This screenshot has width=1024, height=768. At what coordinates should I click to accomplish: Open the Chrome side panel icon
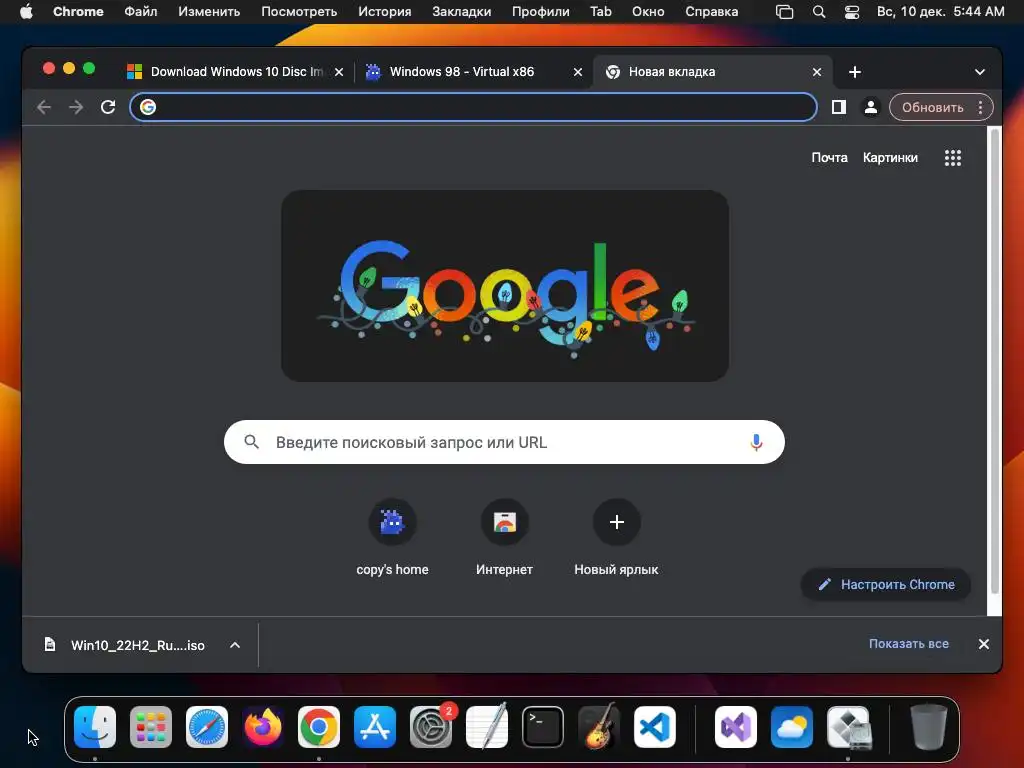click(x=839, y=107)
